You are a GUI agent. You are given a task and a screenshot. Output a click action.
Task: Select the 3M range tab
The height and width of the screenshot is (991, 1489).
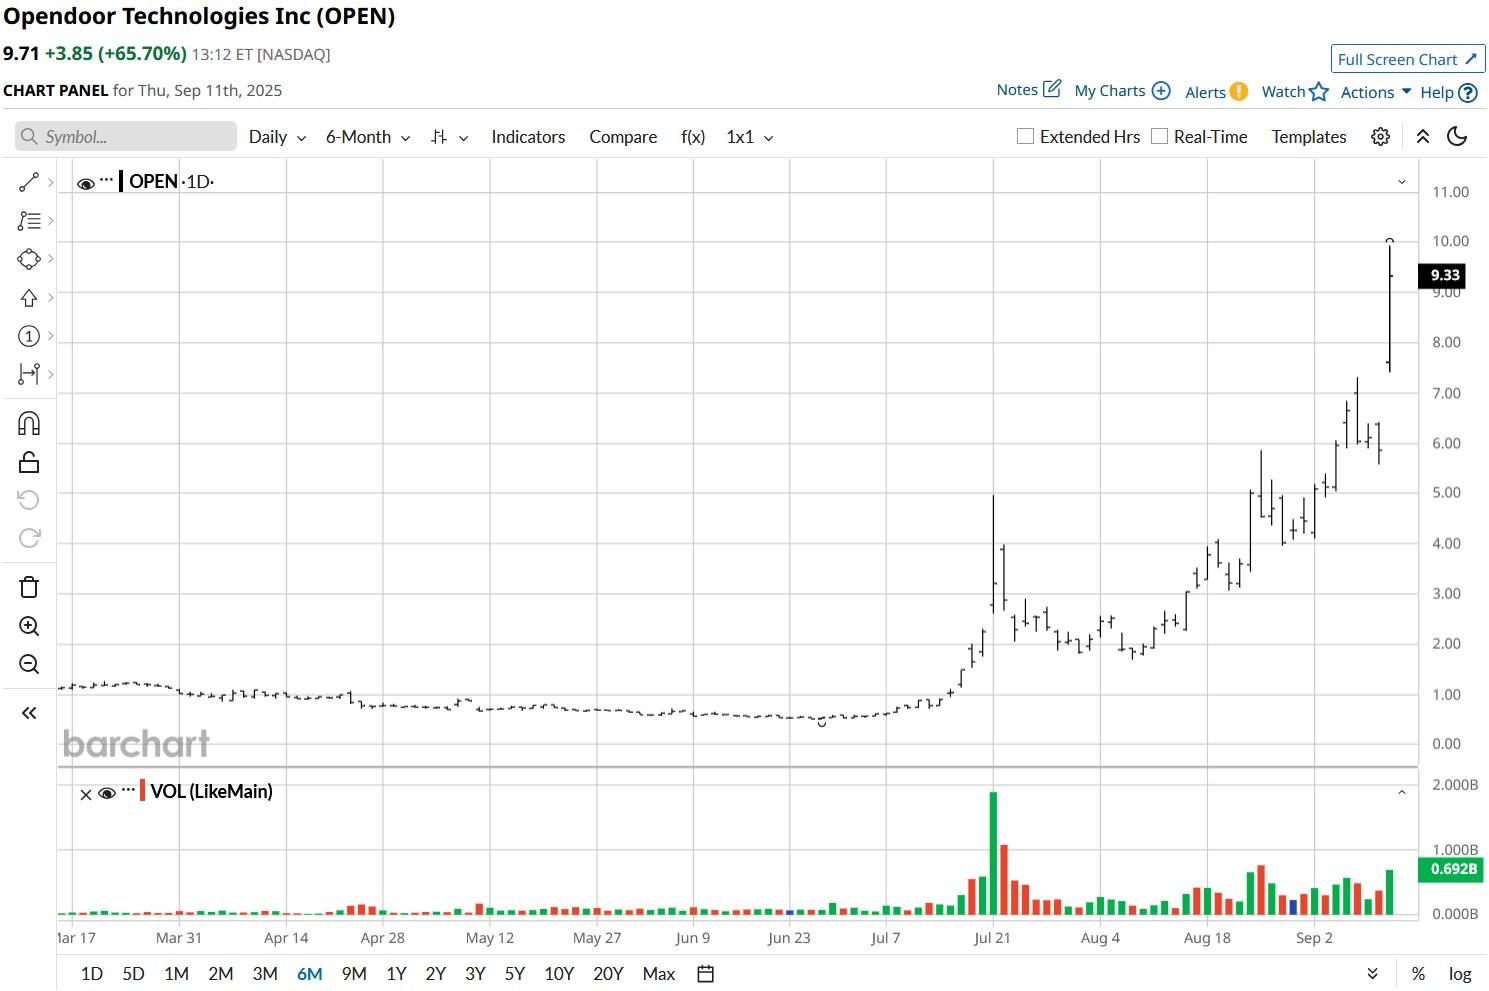[x=265, y=974]
